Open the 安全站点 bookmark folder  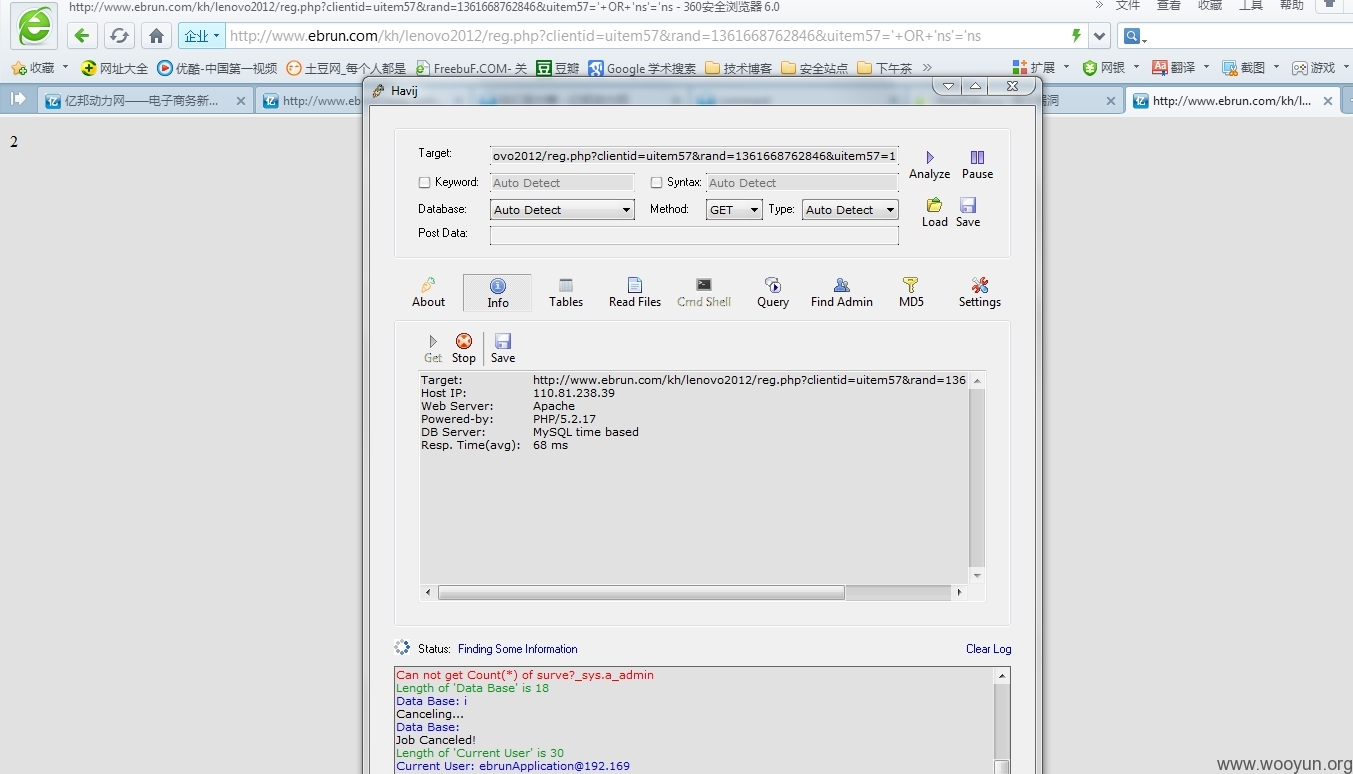(x=815, y=68)
